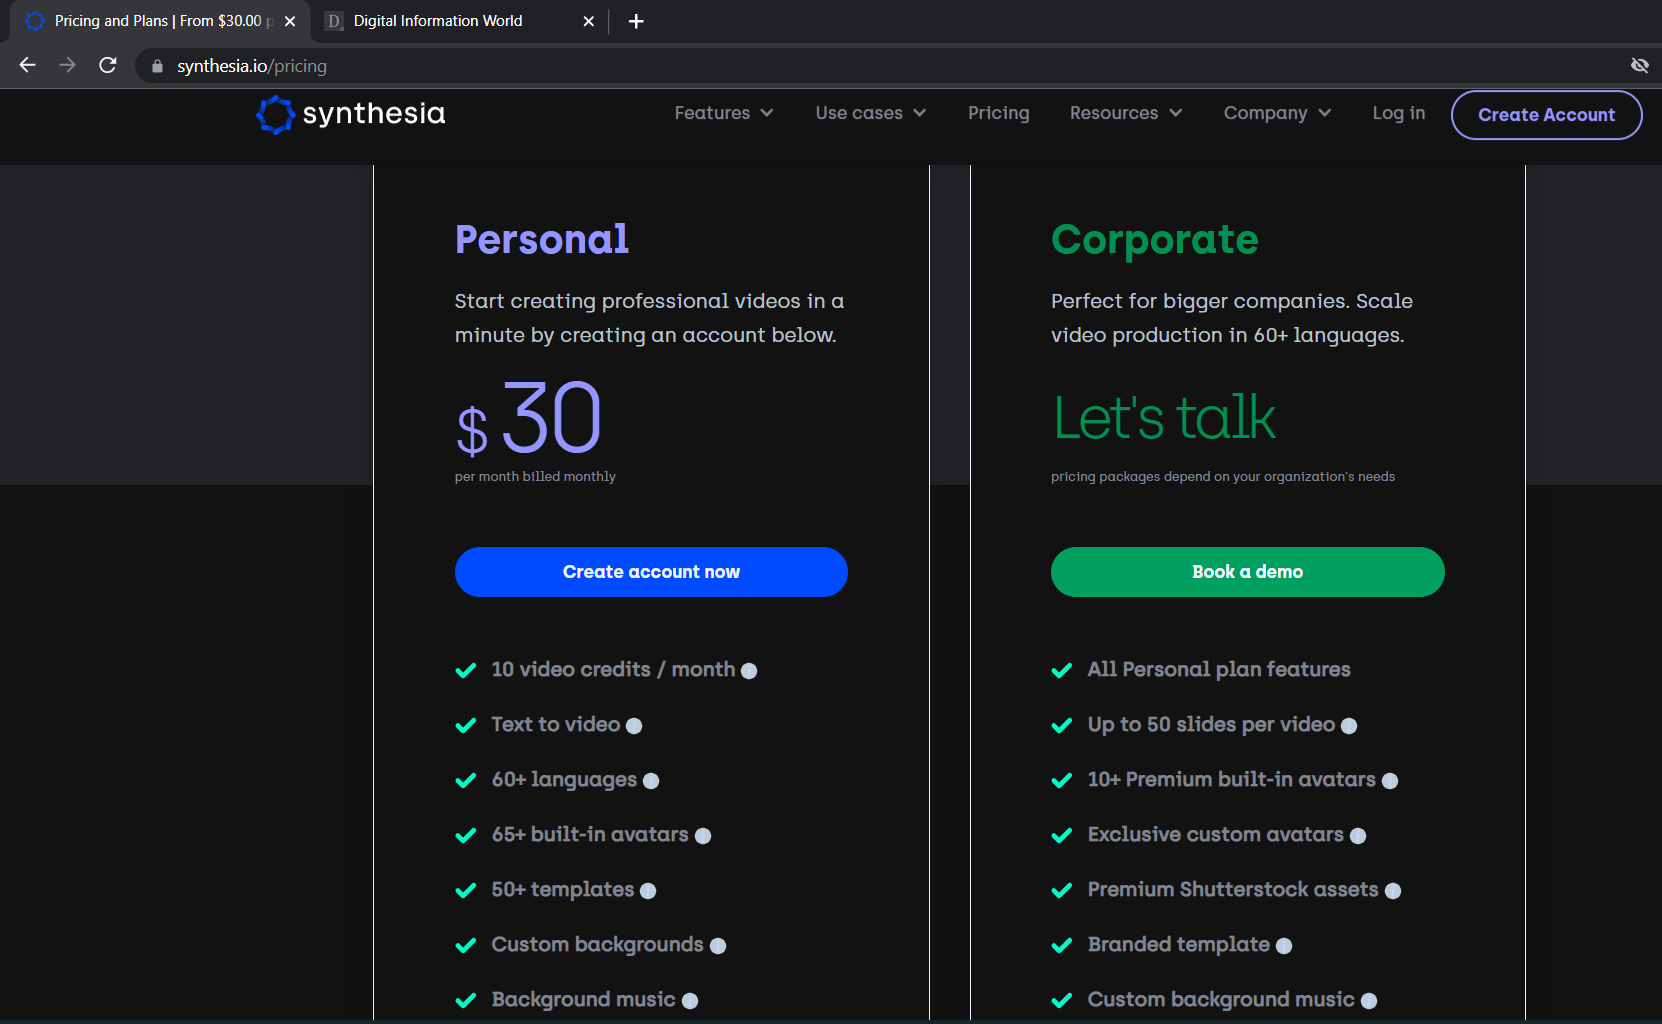Image resolution: width=1662 pixels, height=1024 pixels.
Task: Click info dot next to Branded template
Action: click(x=1284, y=946)
